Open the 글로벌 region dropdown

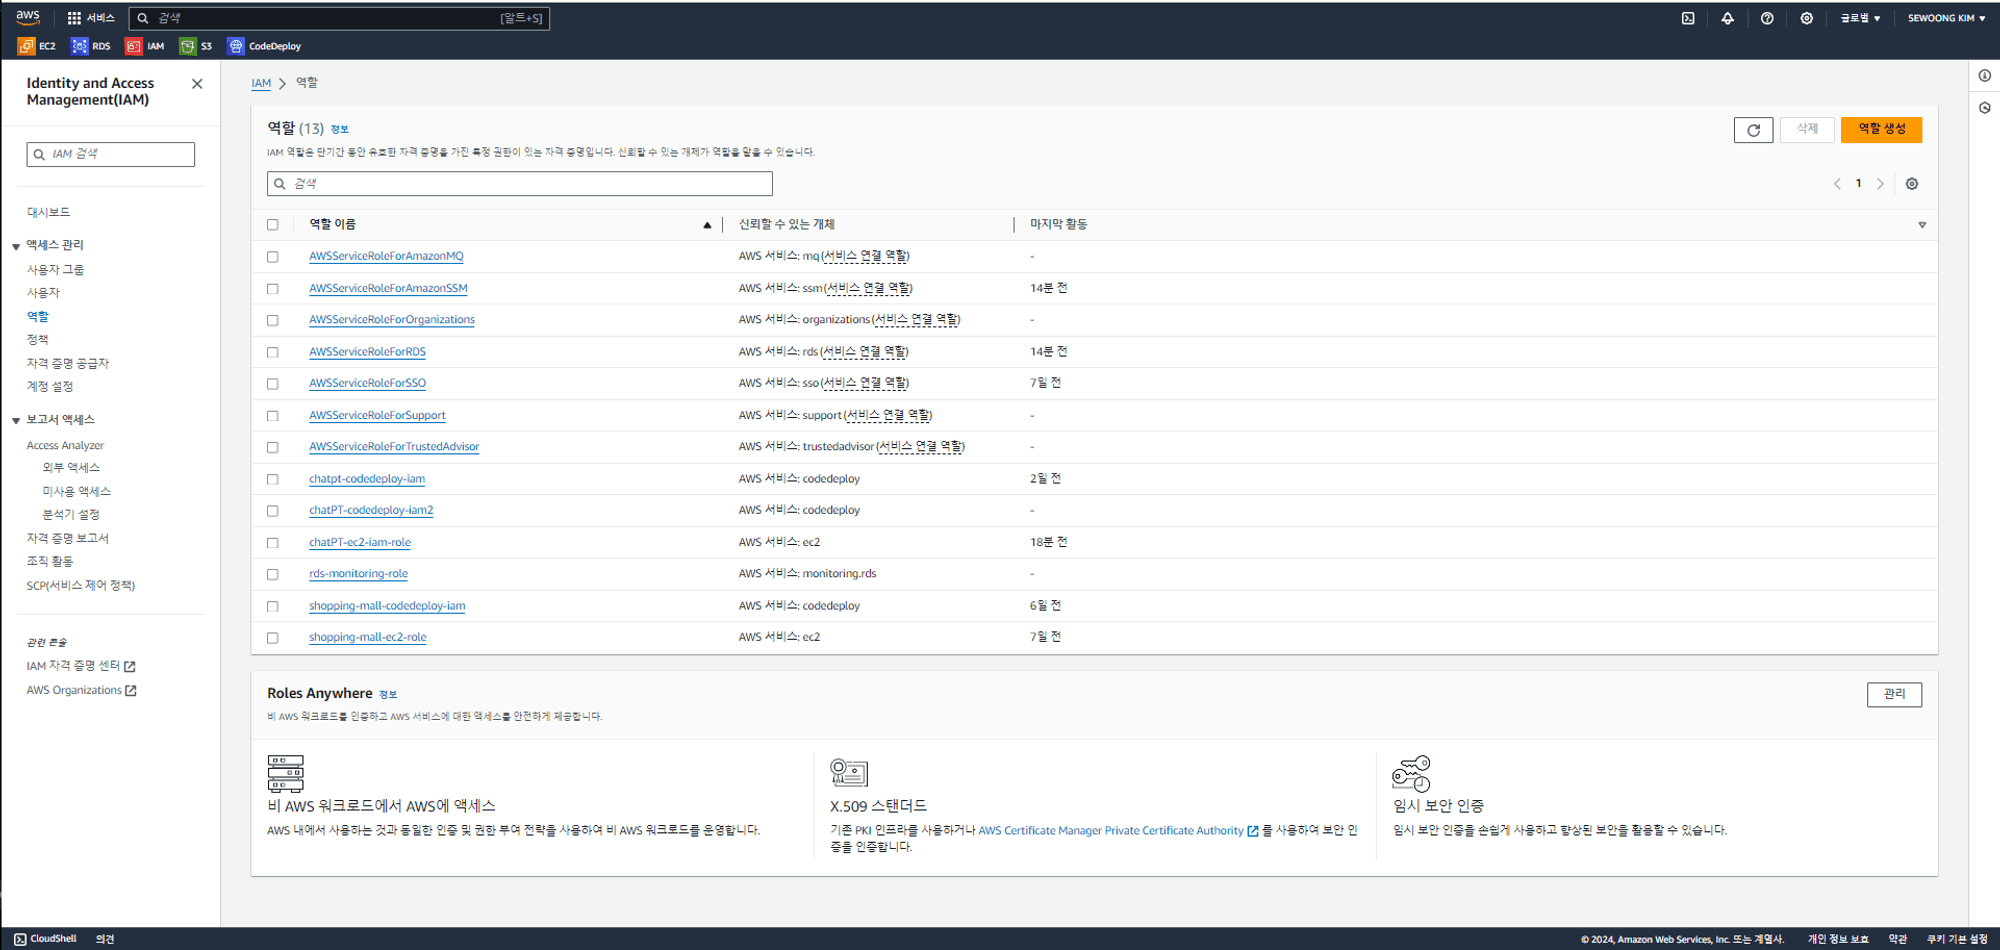click(1860, 18)
